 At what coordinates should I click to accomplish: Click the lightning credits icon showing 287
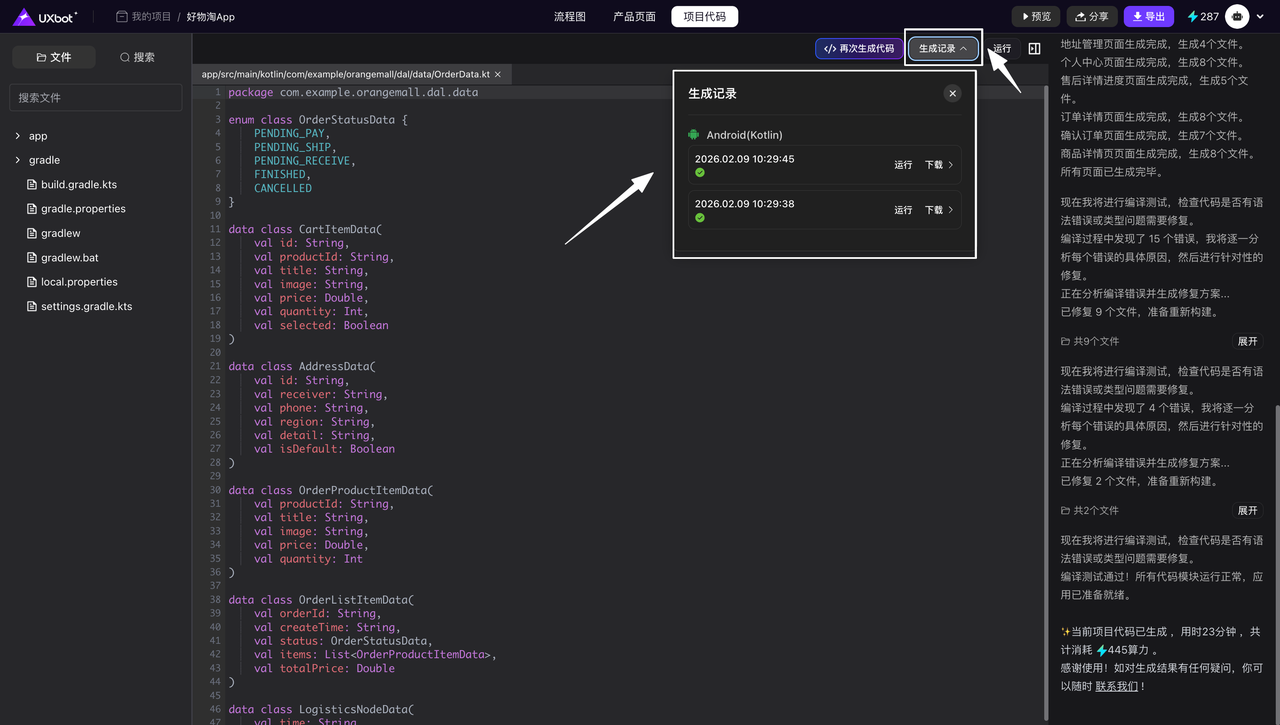click(x=1192, y=17)
